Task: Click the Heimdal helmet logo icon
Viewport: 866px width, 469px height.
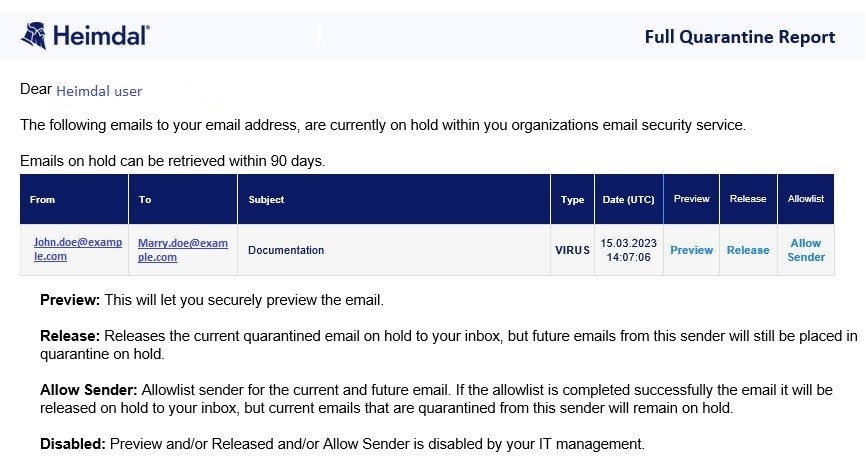Action: (x=34, y=36)
